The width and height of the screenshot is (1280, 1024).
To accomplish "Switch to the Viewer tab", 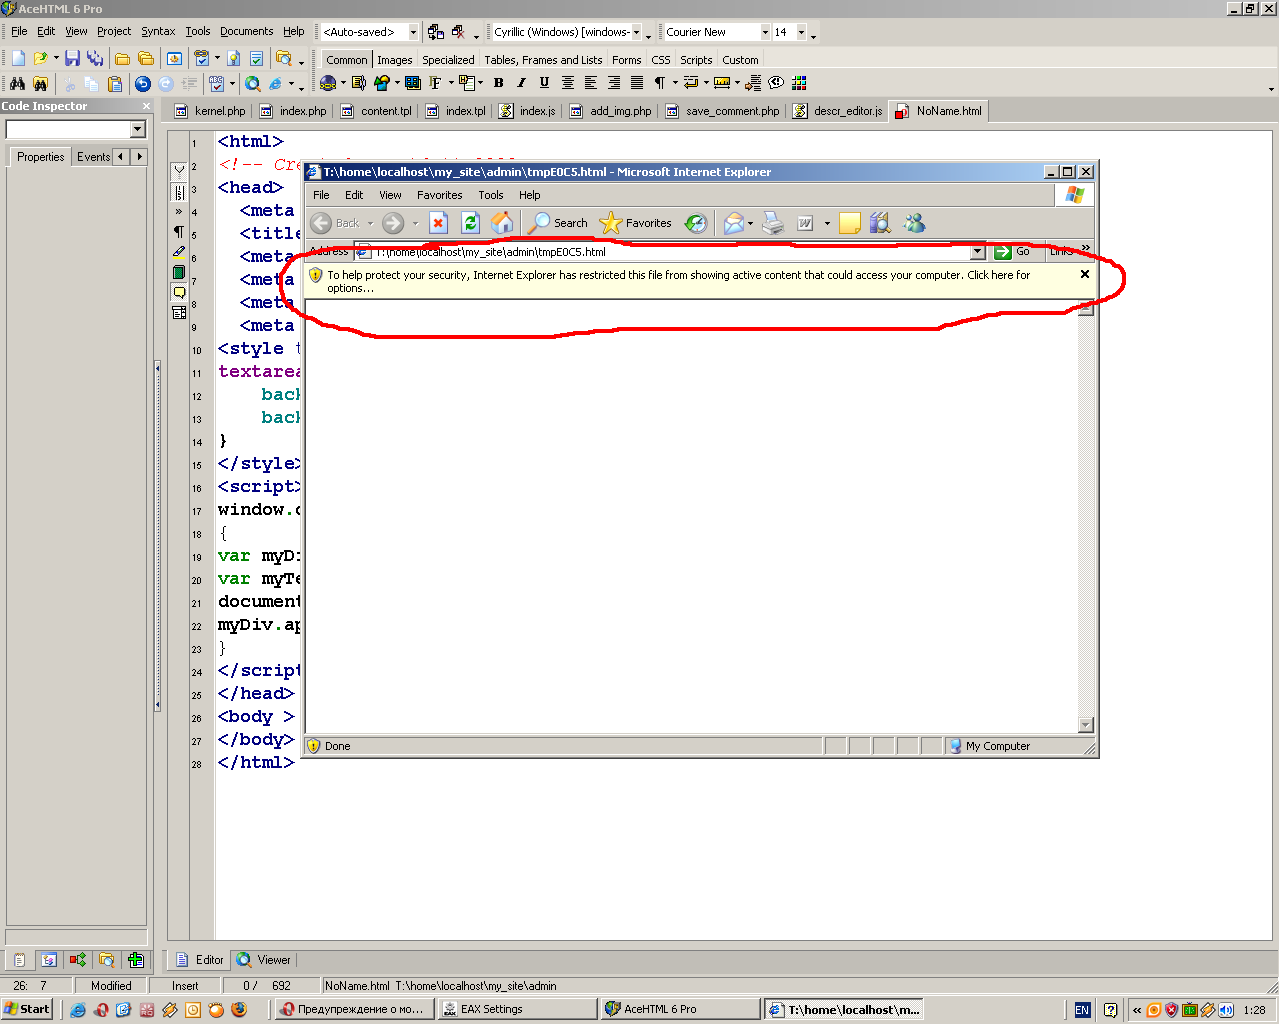I will click(264, 960).
